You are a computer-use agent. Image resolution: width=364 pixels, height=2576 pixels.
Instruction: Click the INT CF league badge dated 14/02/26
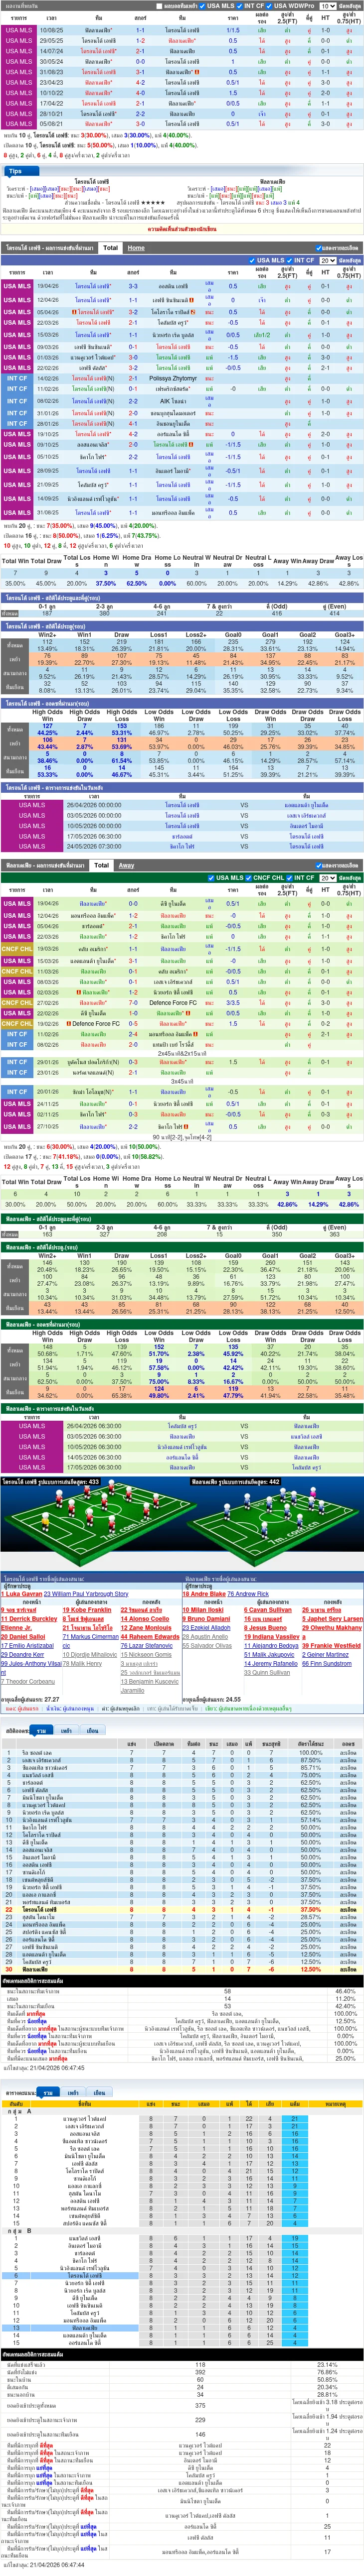(17, 379)
